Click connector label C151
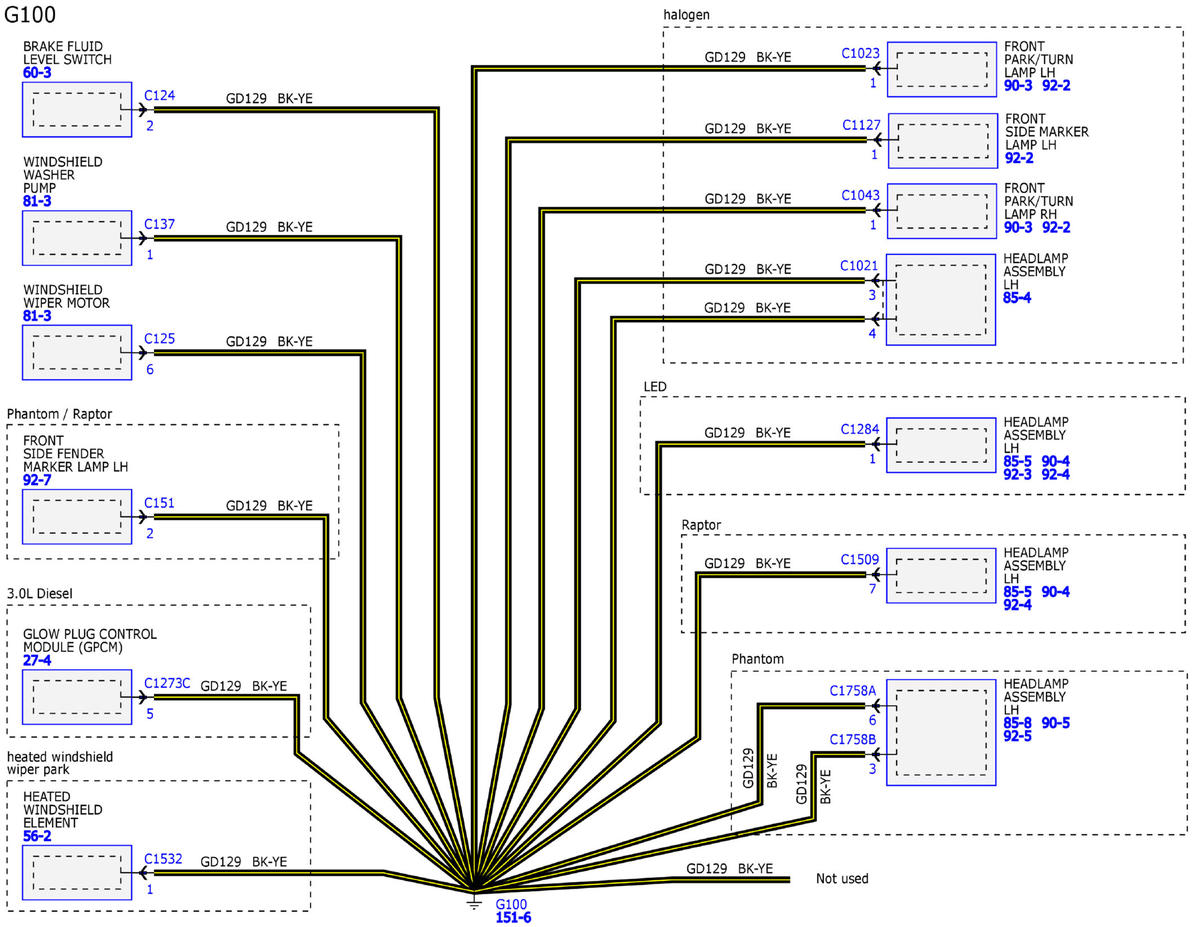Viewport: 1200px width, 927px height. tap(159, 502)
